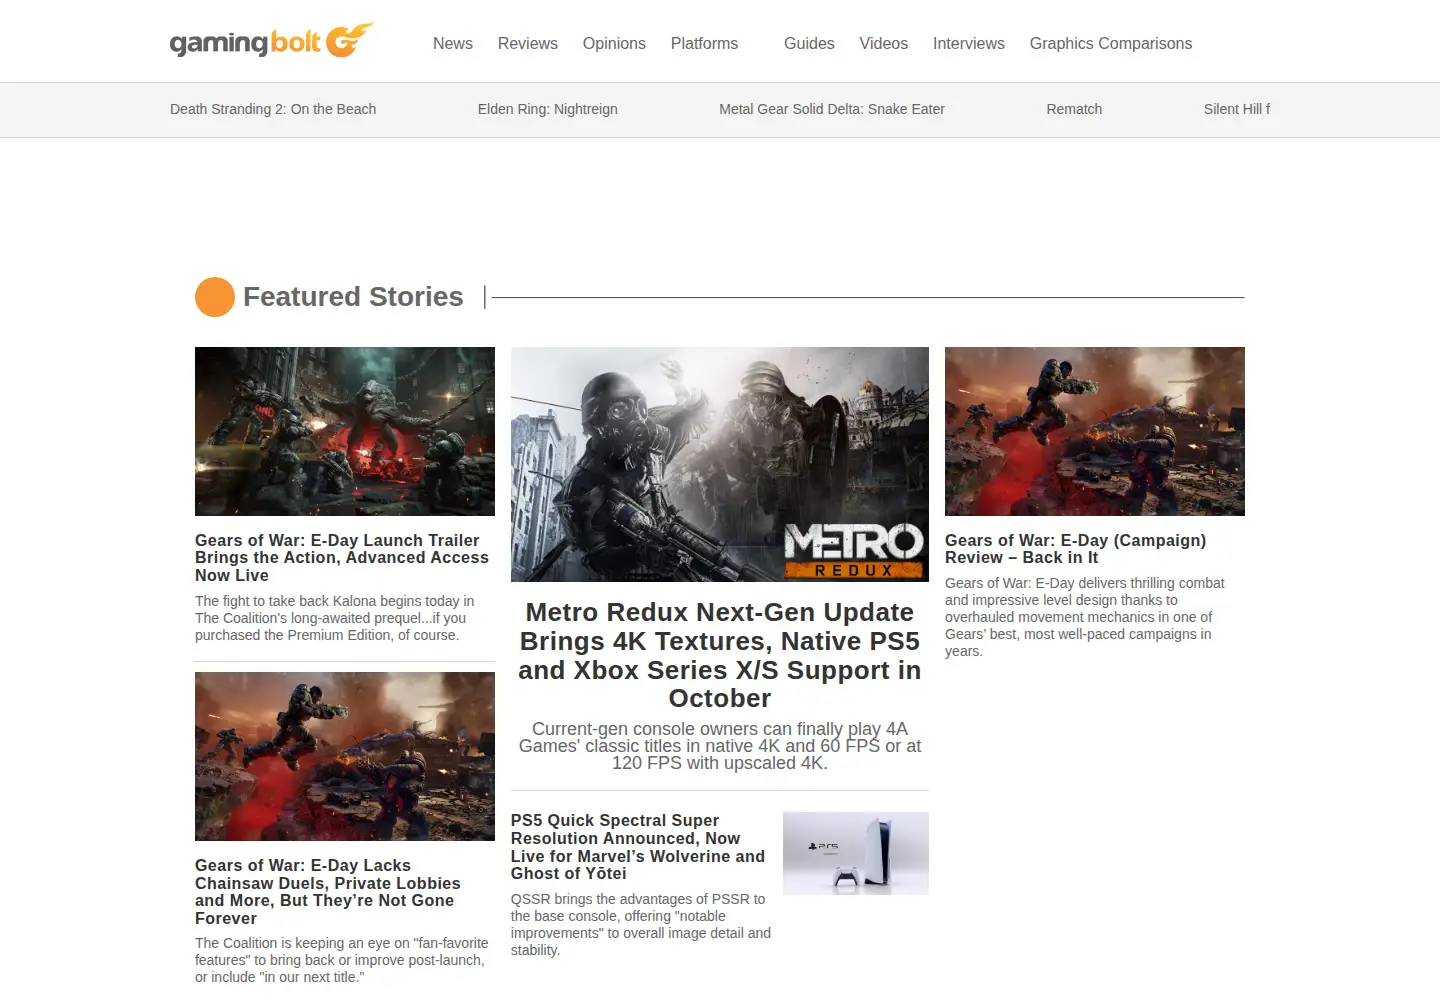Open Gears of War E-Day (Campaign) Review headline
Screen dimensions: 1440x1000
pyautogui.click(x=1076, y=549)
